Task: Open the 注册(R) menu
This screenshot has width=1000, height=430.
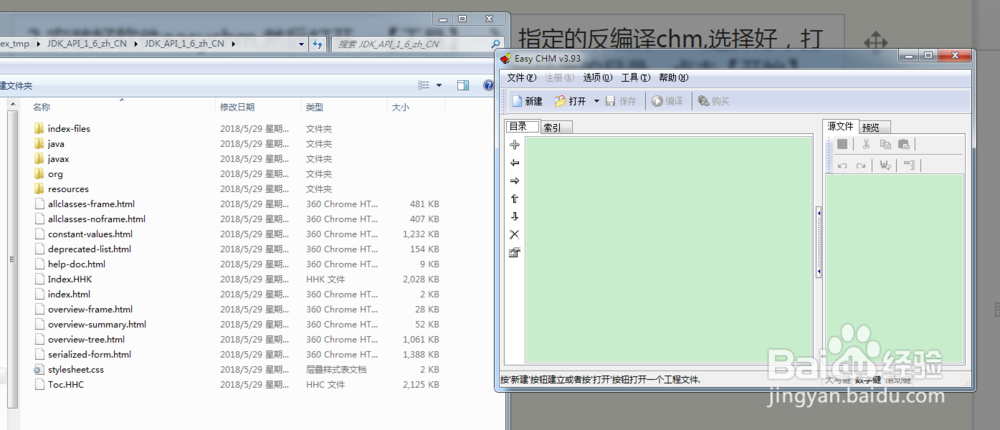Action: (x=559, y=78)
